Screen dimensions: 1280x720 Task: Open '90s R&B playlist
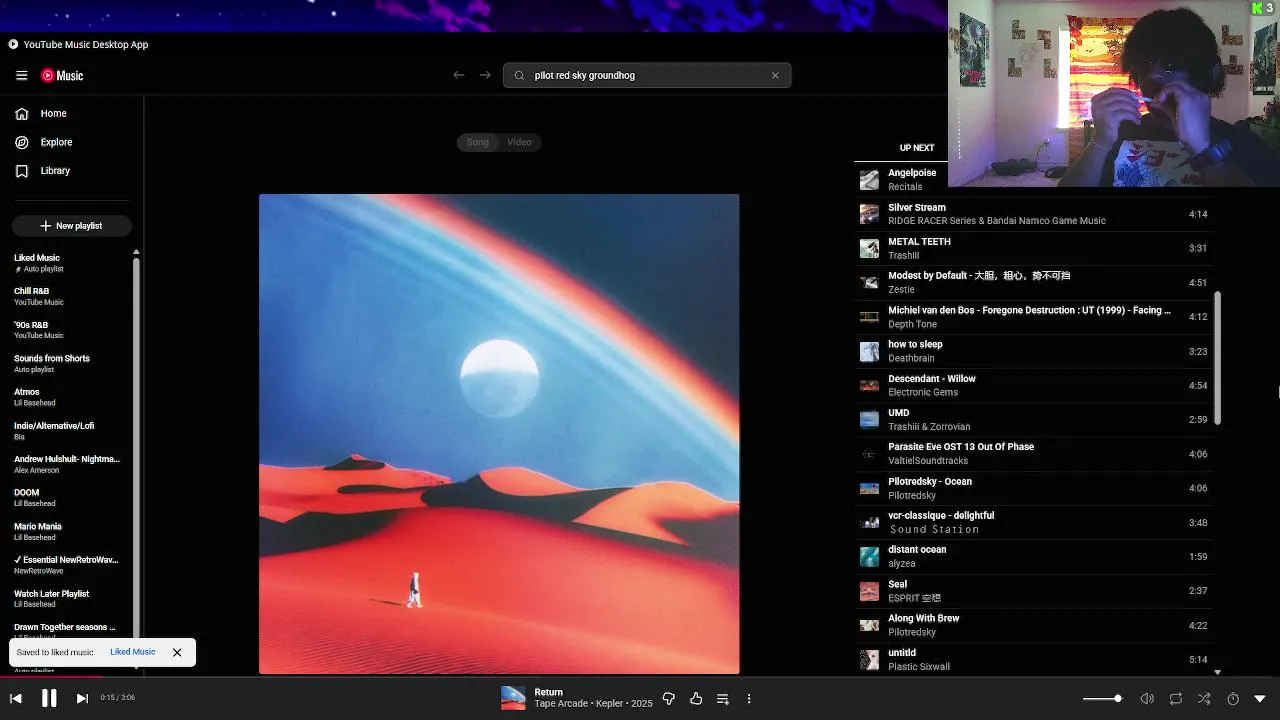(x=68, y=330)
